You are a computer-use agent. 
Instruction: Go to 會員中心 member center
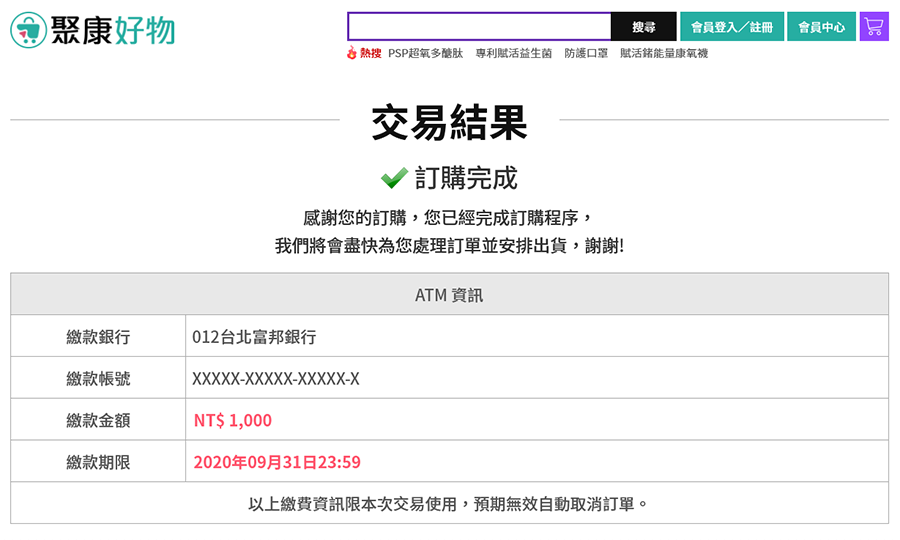click(x=821, y=26)
